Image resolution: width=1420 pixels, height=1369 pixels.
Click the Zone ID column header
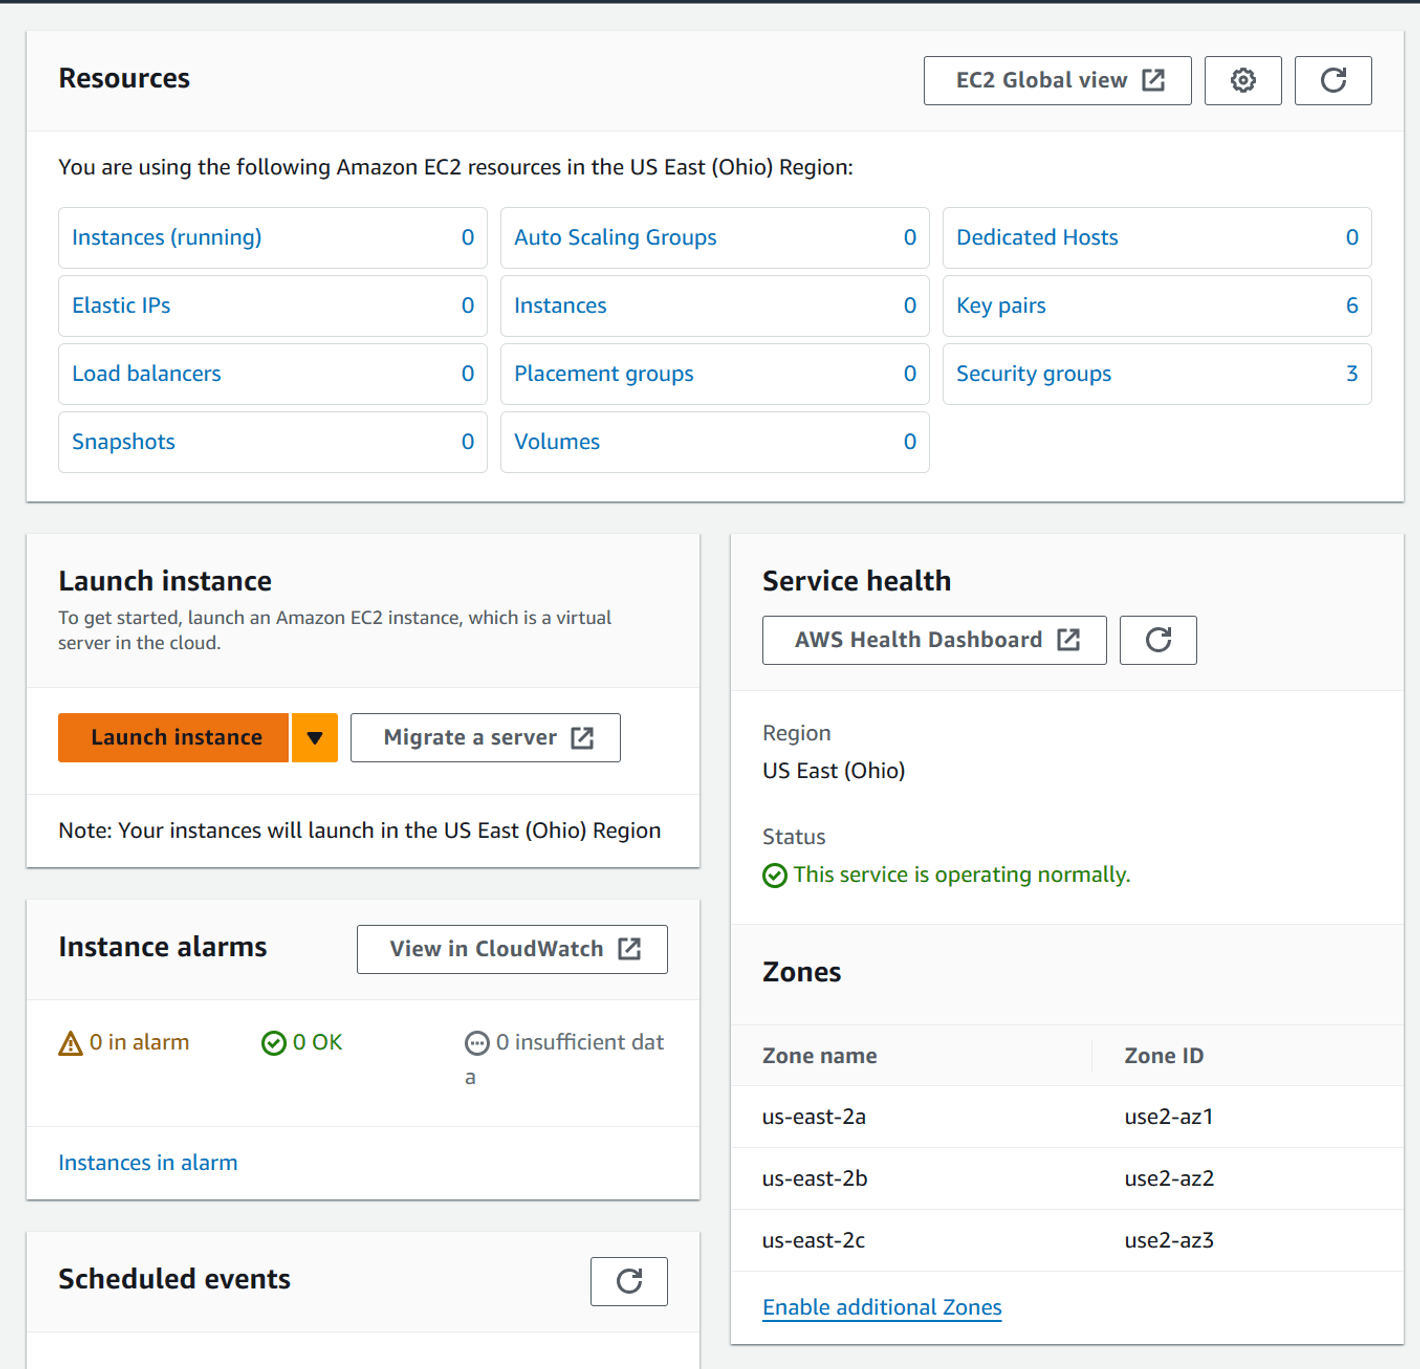(x=1164, y=1056)
